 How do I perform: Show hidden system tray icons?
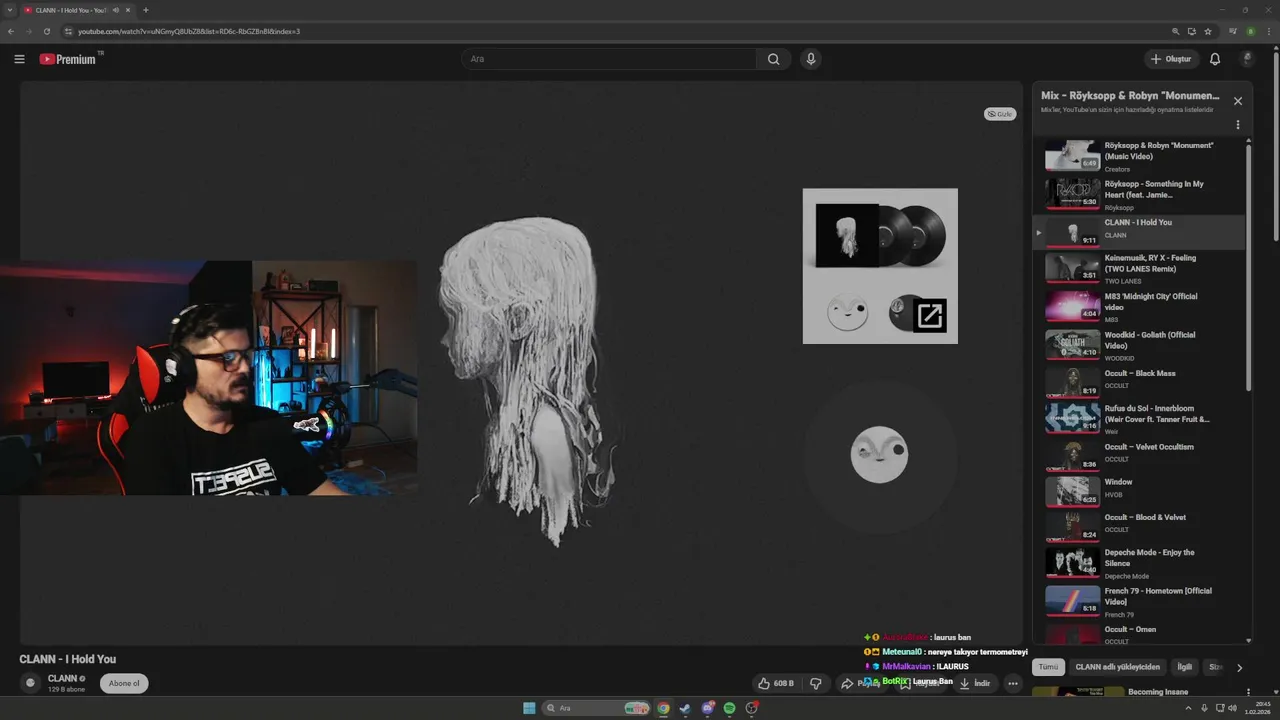[x=1188, y=708]
